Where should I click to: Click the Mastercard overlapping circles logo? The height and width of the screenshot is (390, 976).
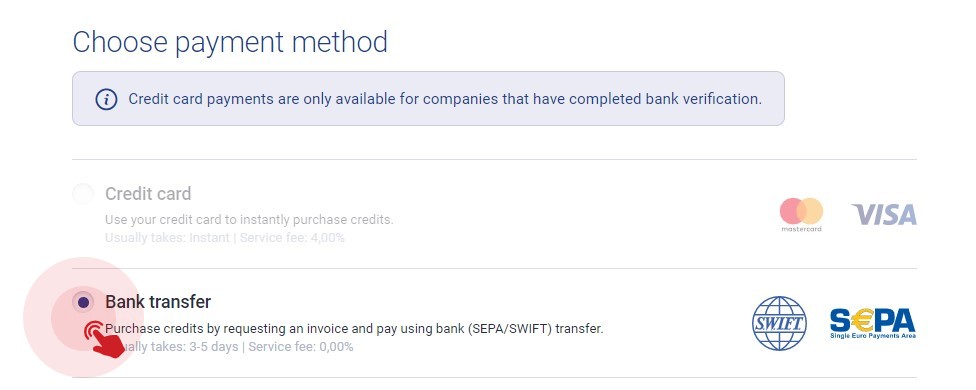(x=801, y=211)
